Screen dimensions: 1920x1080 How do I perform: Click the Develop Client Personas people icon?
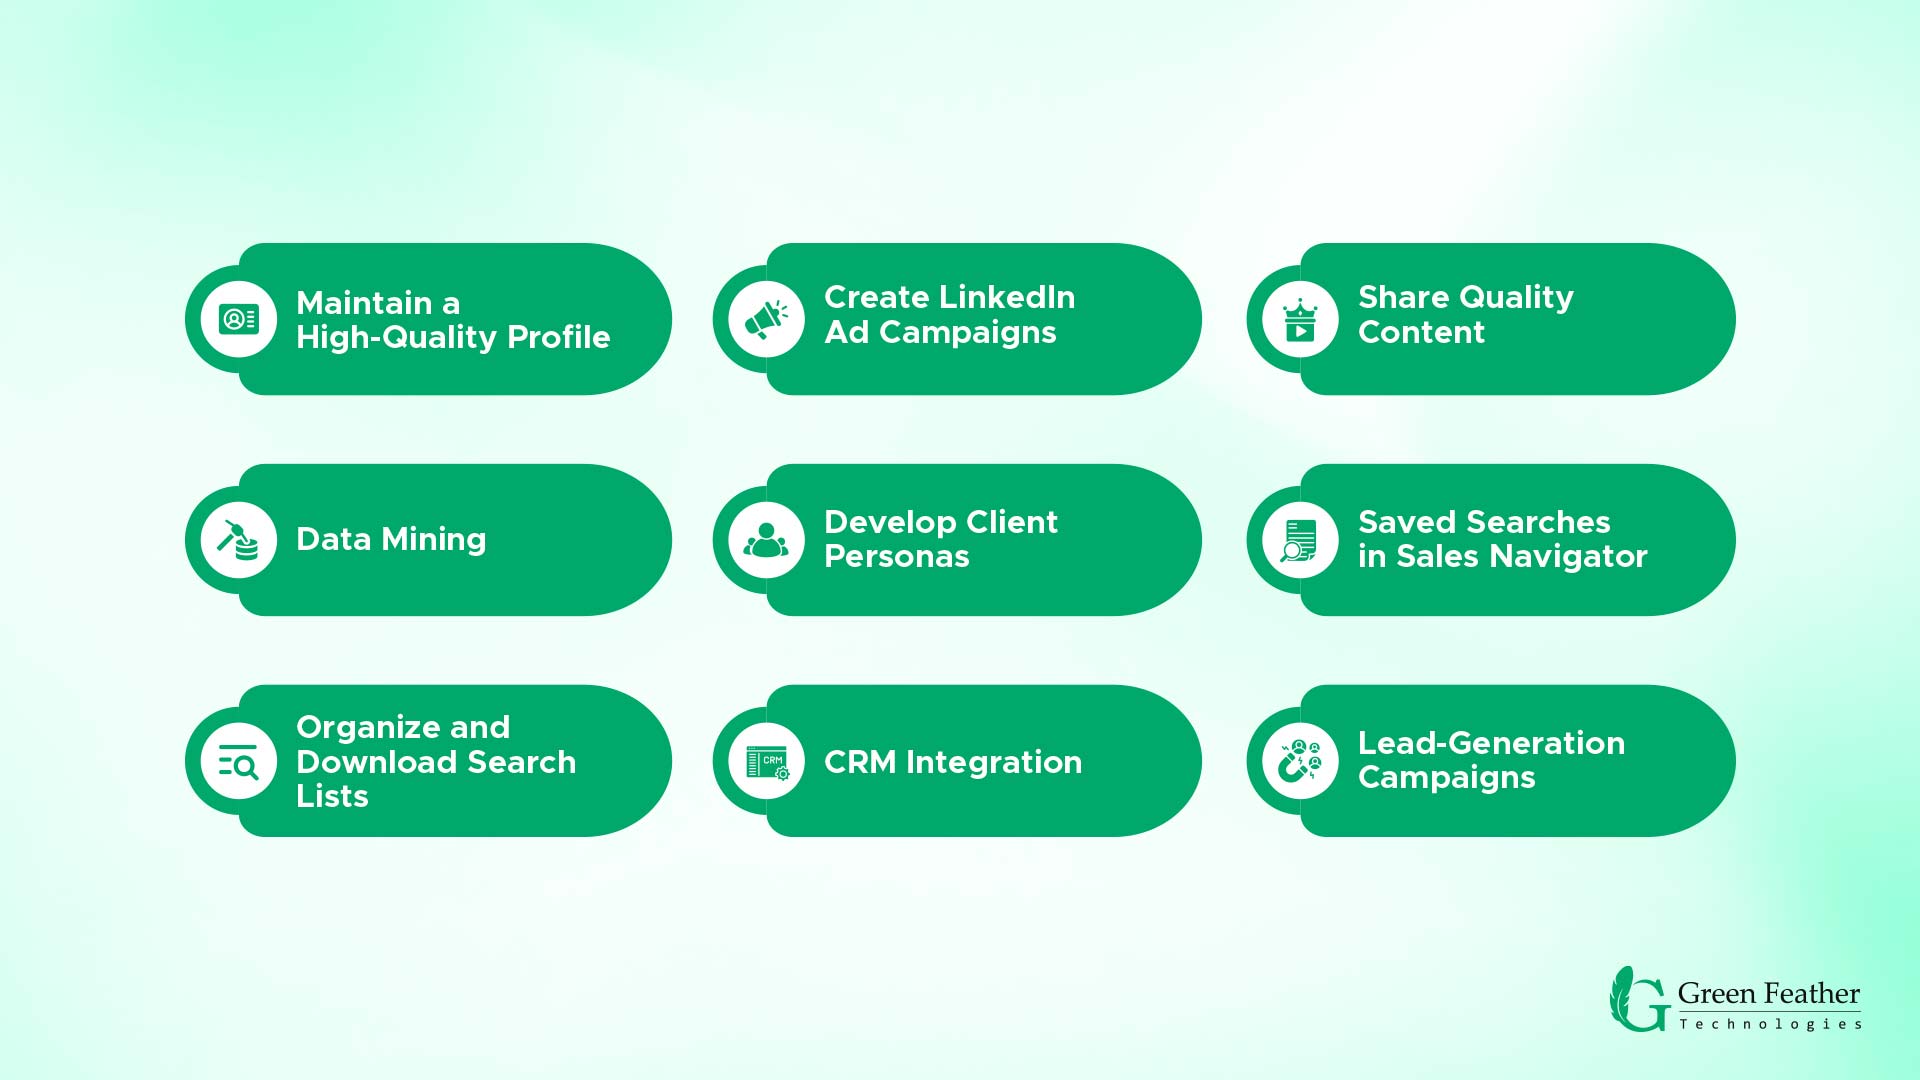[x=766, y=539]
